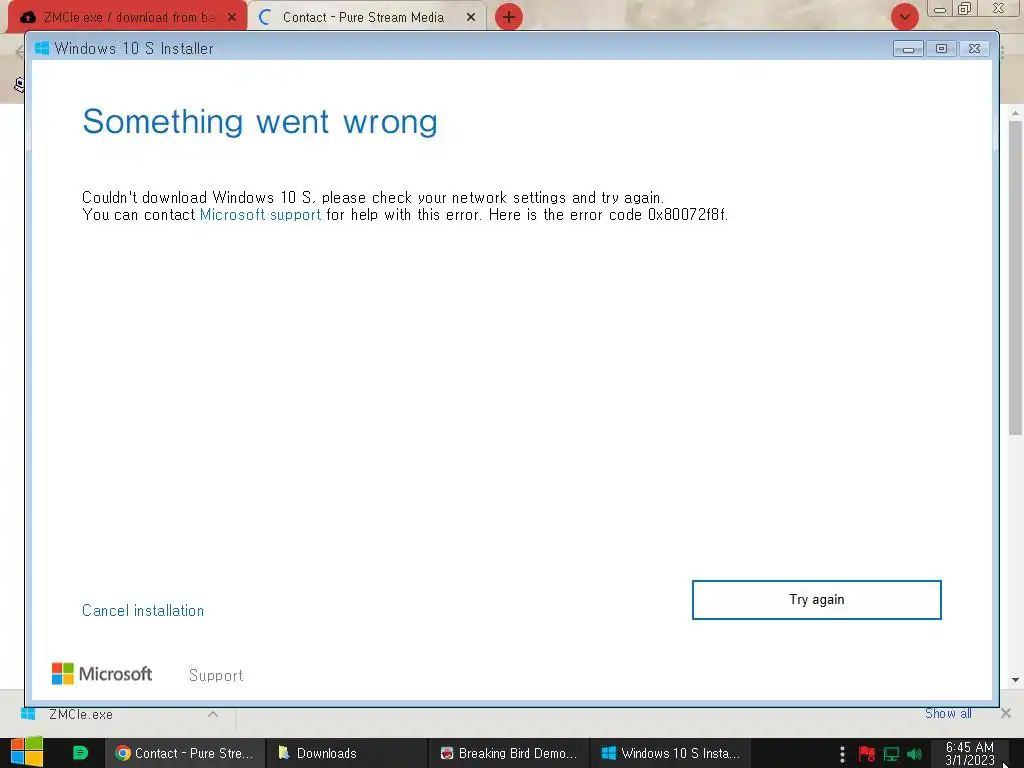Screen dimensions: 1024x768
Task: Click the Try again button
Action: coord(816,600)
